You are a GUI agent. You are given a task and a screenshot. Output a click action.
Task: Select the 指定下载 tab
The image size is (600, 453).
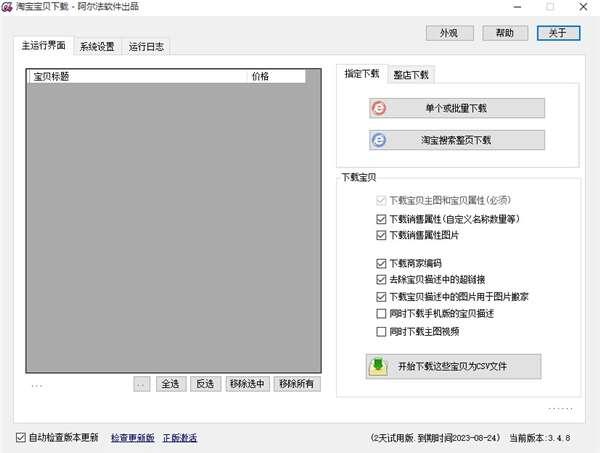(x=362, y=73)
